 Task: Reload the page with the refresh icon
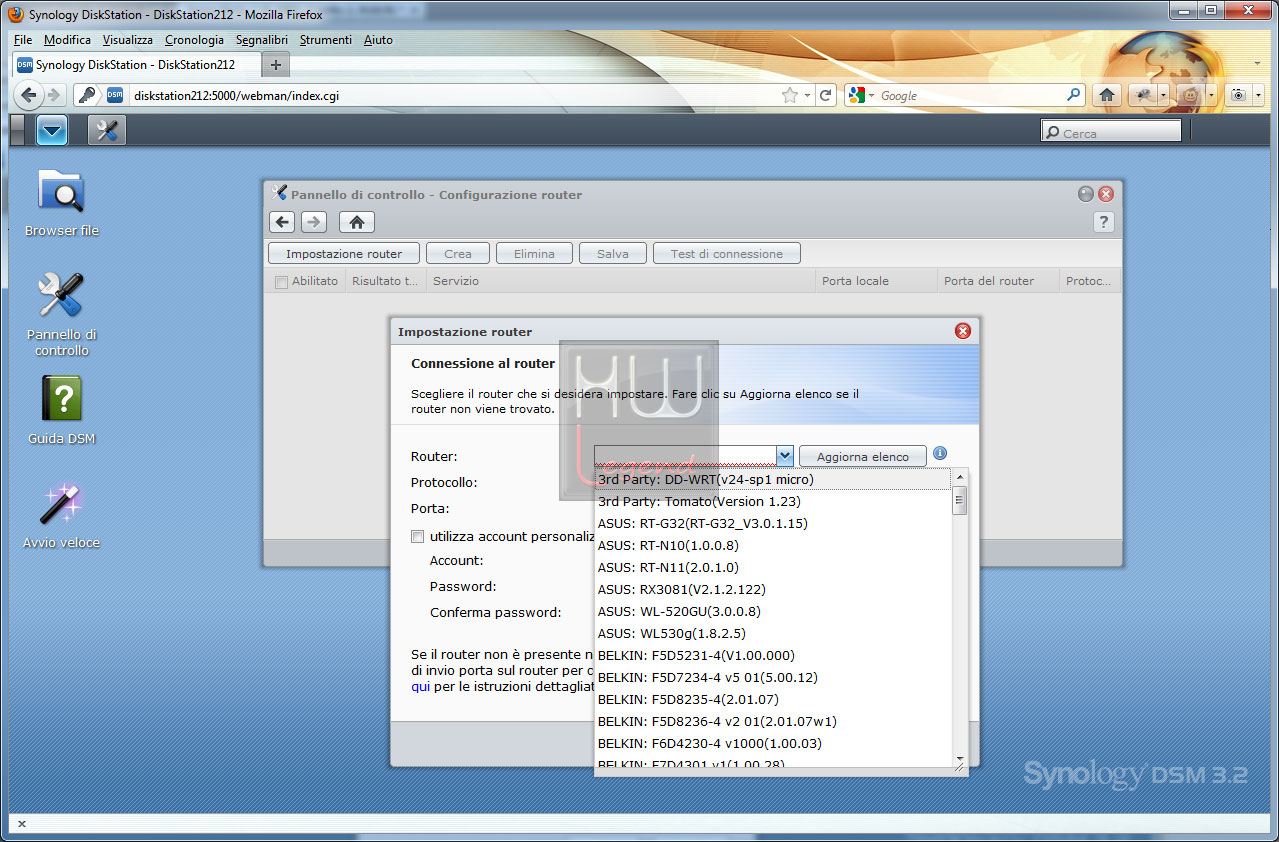click(825, 95)
